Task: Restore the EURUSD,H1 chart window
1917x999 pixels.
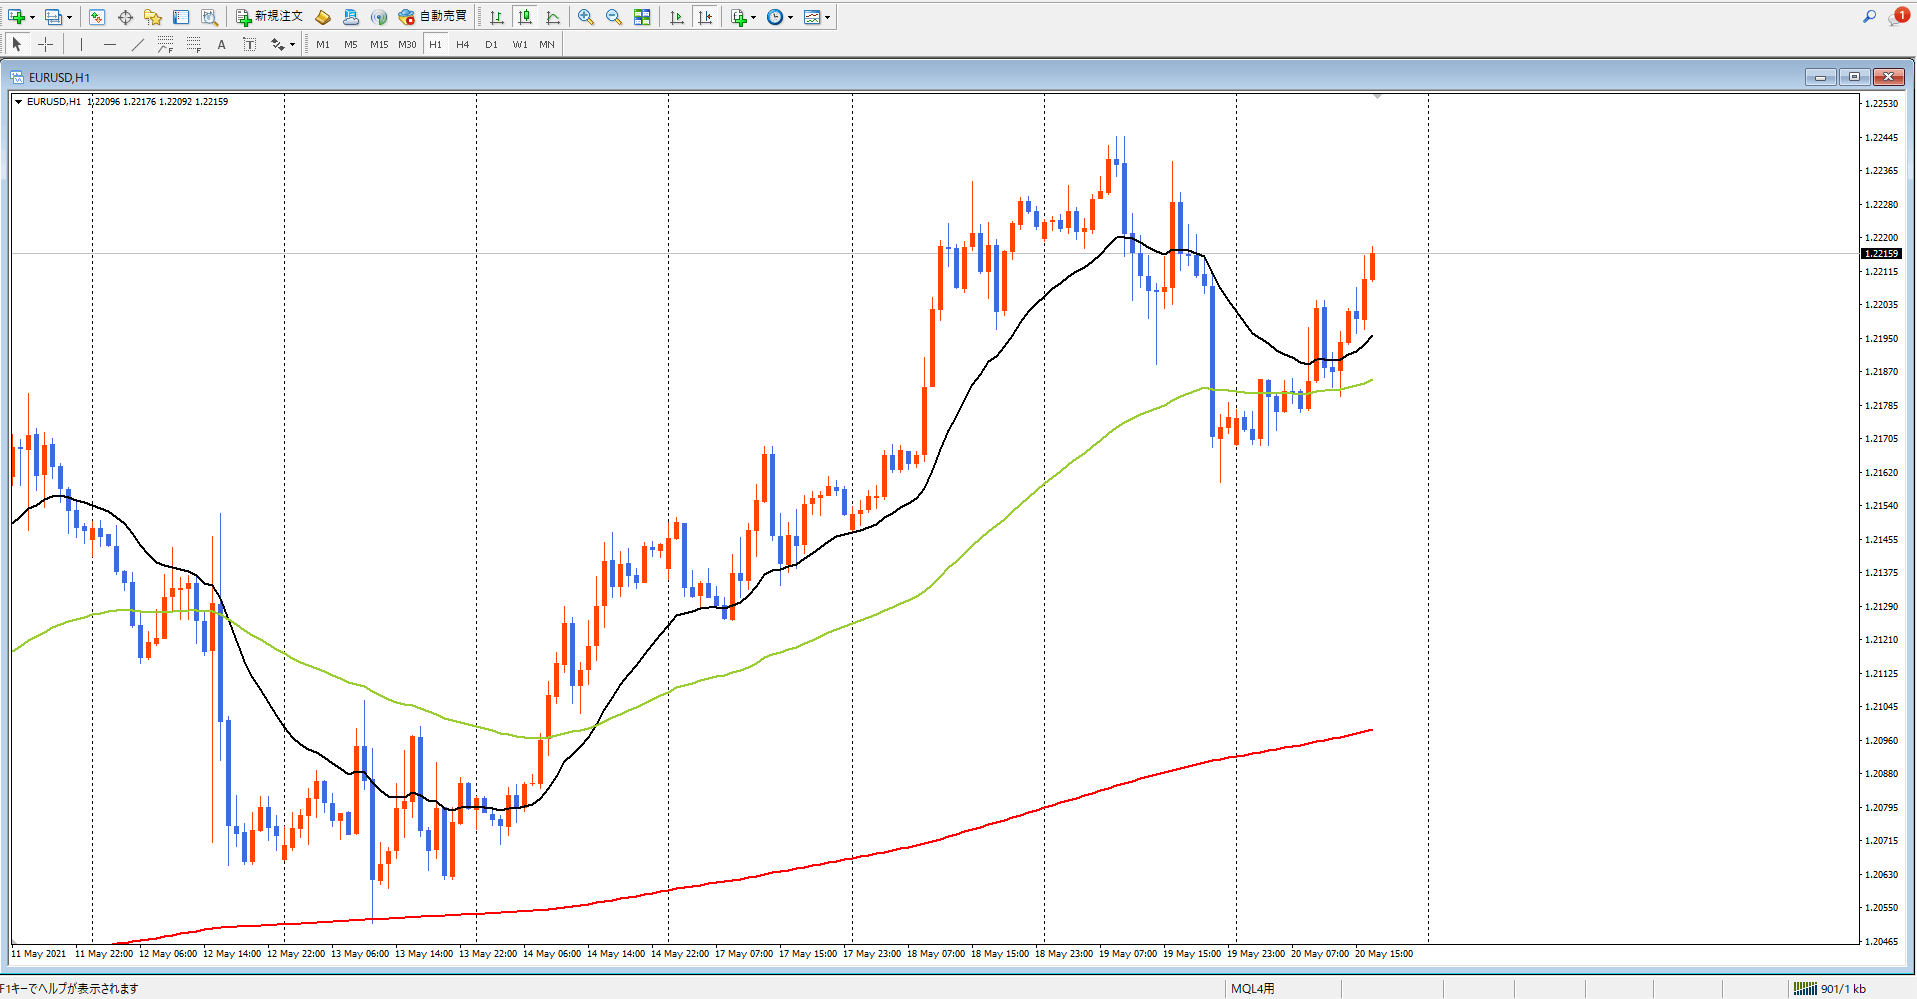Action: pyautogui.click(x=1854, y=77)
